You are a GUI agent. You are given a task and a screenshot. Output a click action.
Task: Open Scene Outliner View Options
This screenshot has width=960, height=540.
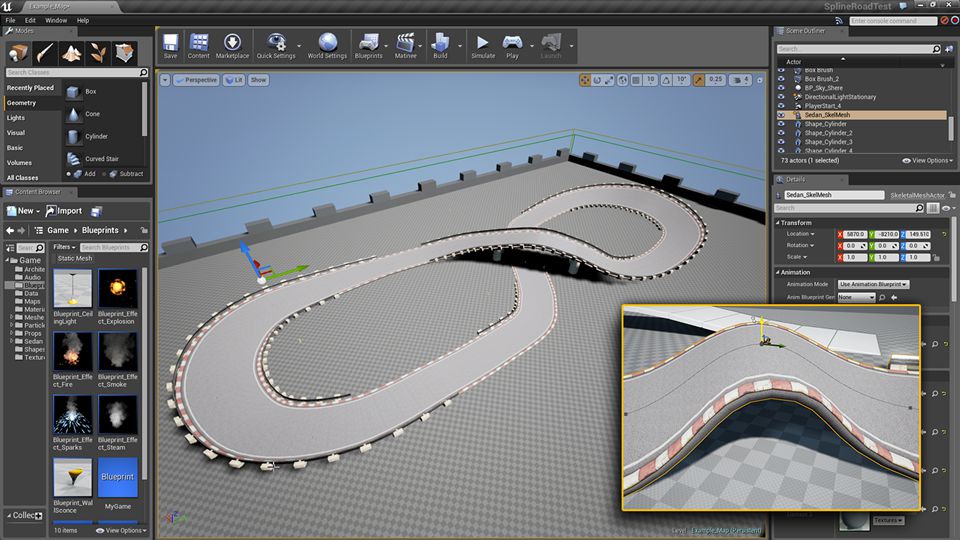928,160
